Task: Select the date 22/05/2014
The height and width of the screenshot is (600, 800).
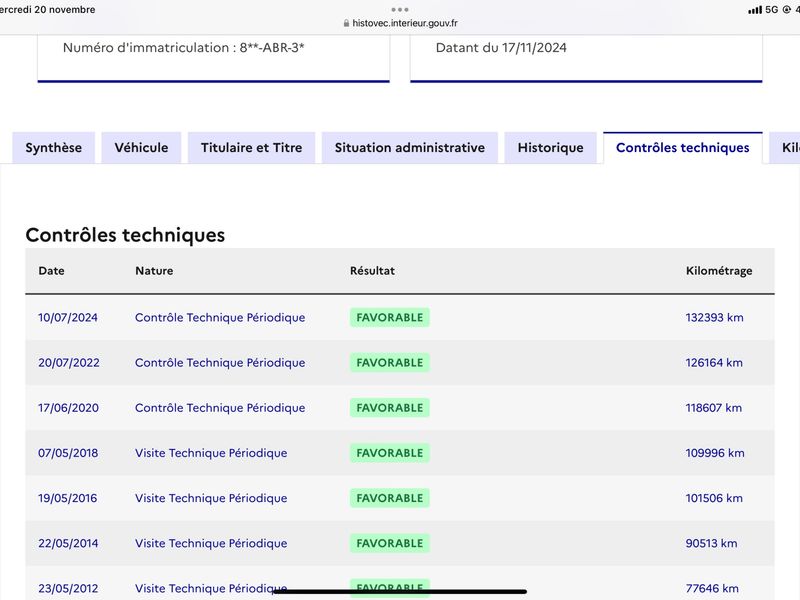Action: [68, 543]
